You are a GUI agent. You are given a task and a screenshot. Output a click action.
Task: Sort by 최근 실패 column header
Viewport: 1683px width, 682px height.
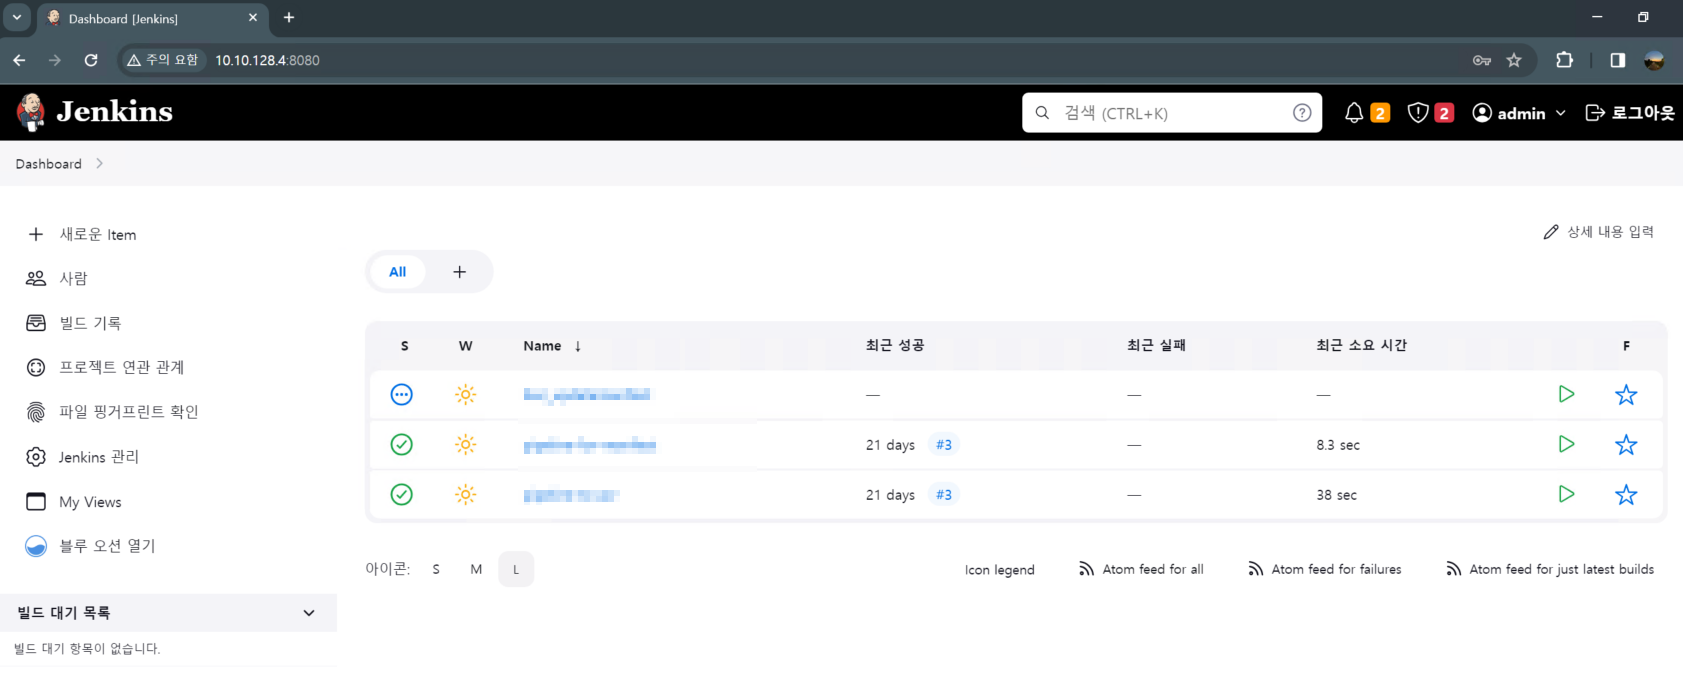[1156, 345]
